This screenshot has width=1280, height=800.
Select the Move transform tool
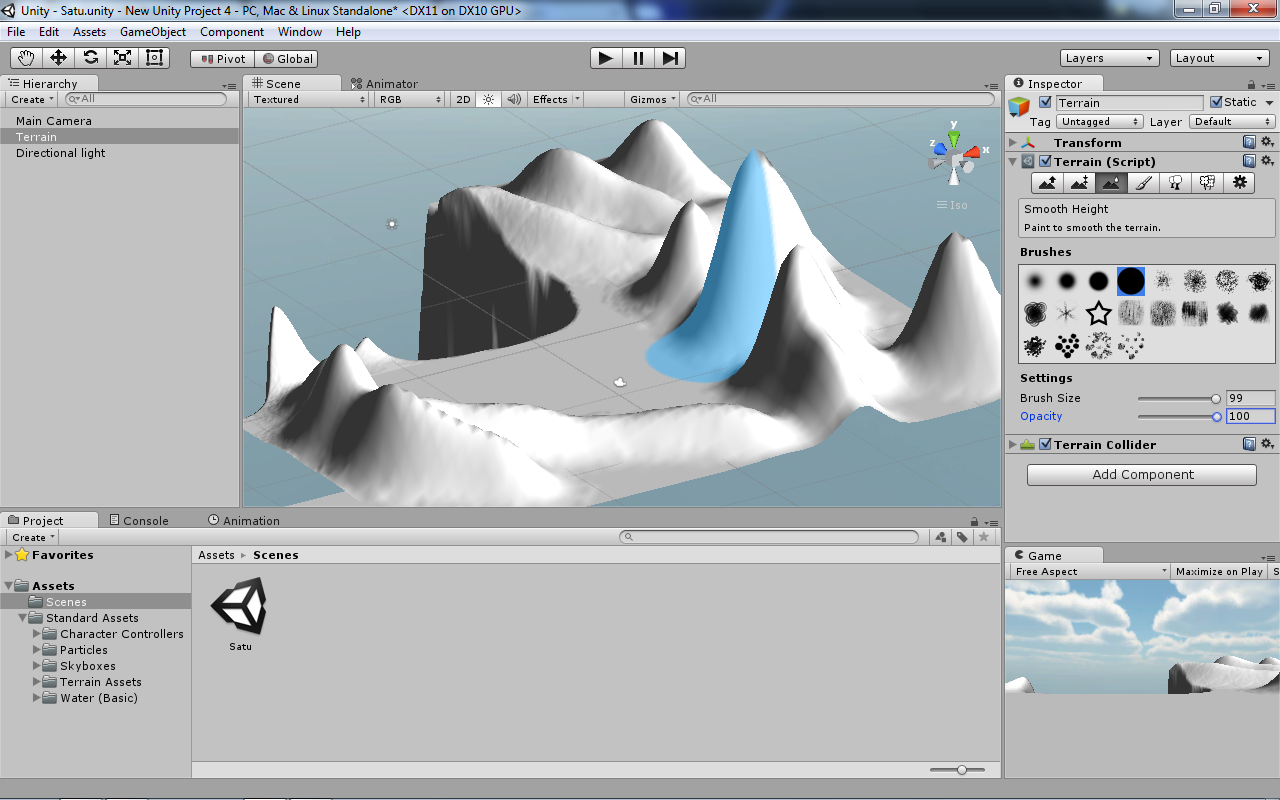(x=57, y=57)
